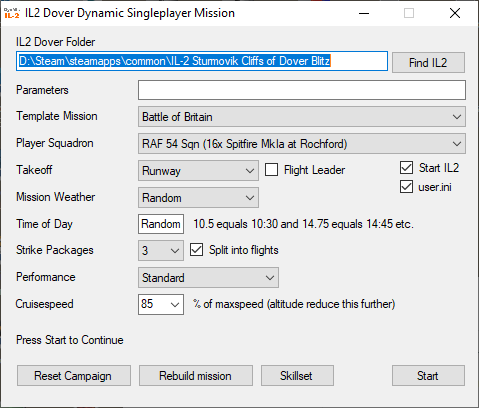Viewport: 479px width, 408px height.
Task: Open the Cruisespeed percentage dropdown
Action: tap(161, 304)
